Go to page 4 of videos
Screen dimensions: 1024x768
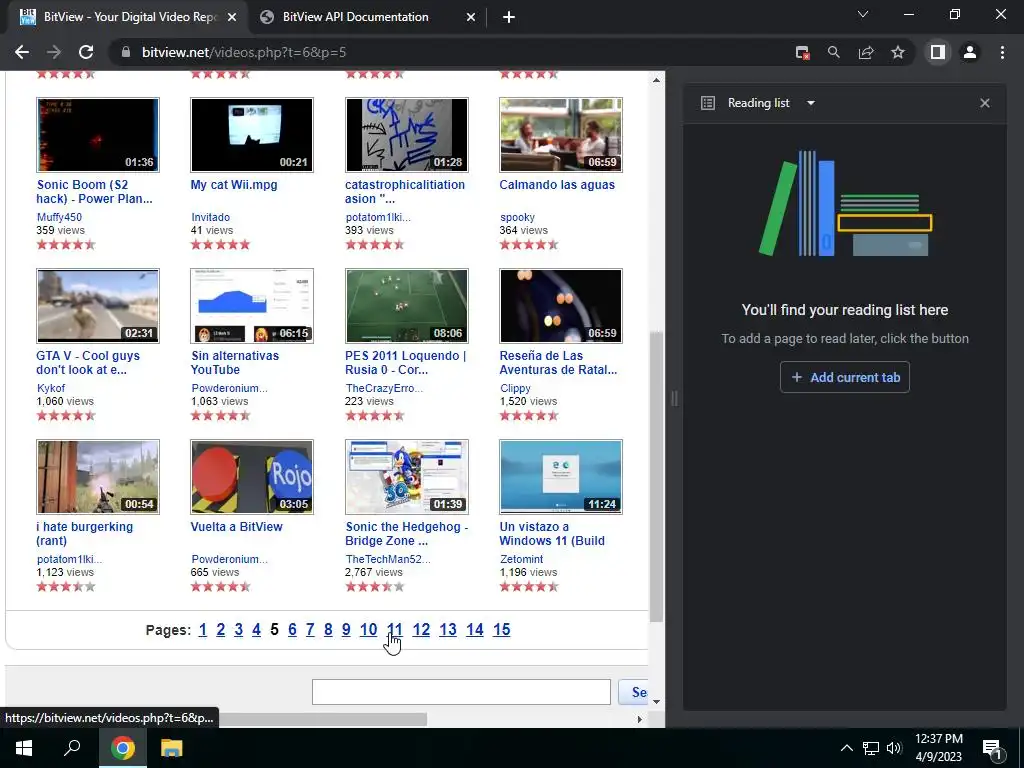point(257,630)
